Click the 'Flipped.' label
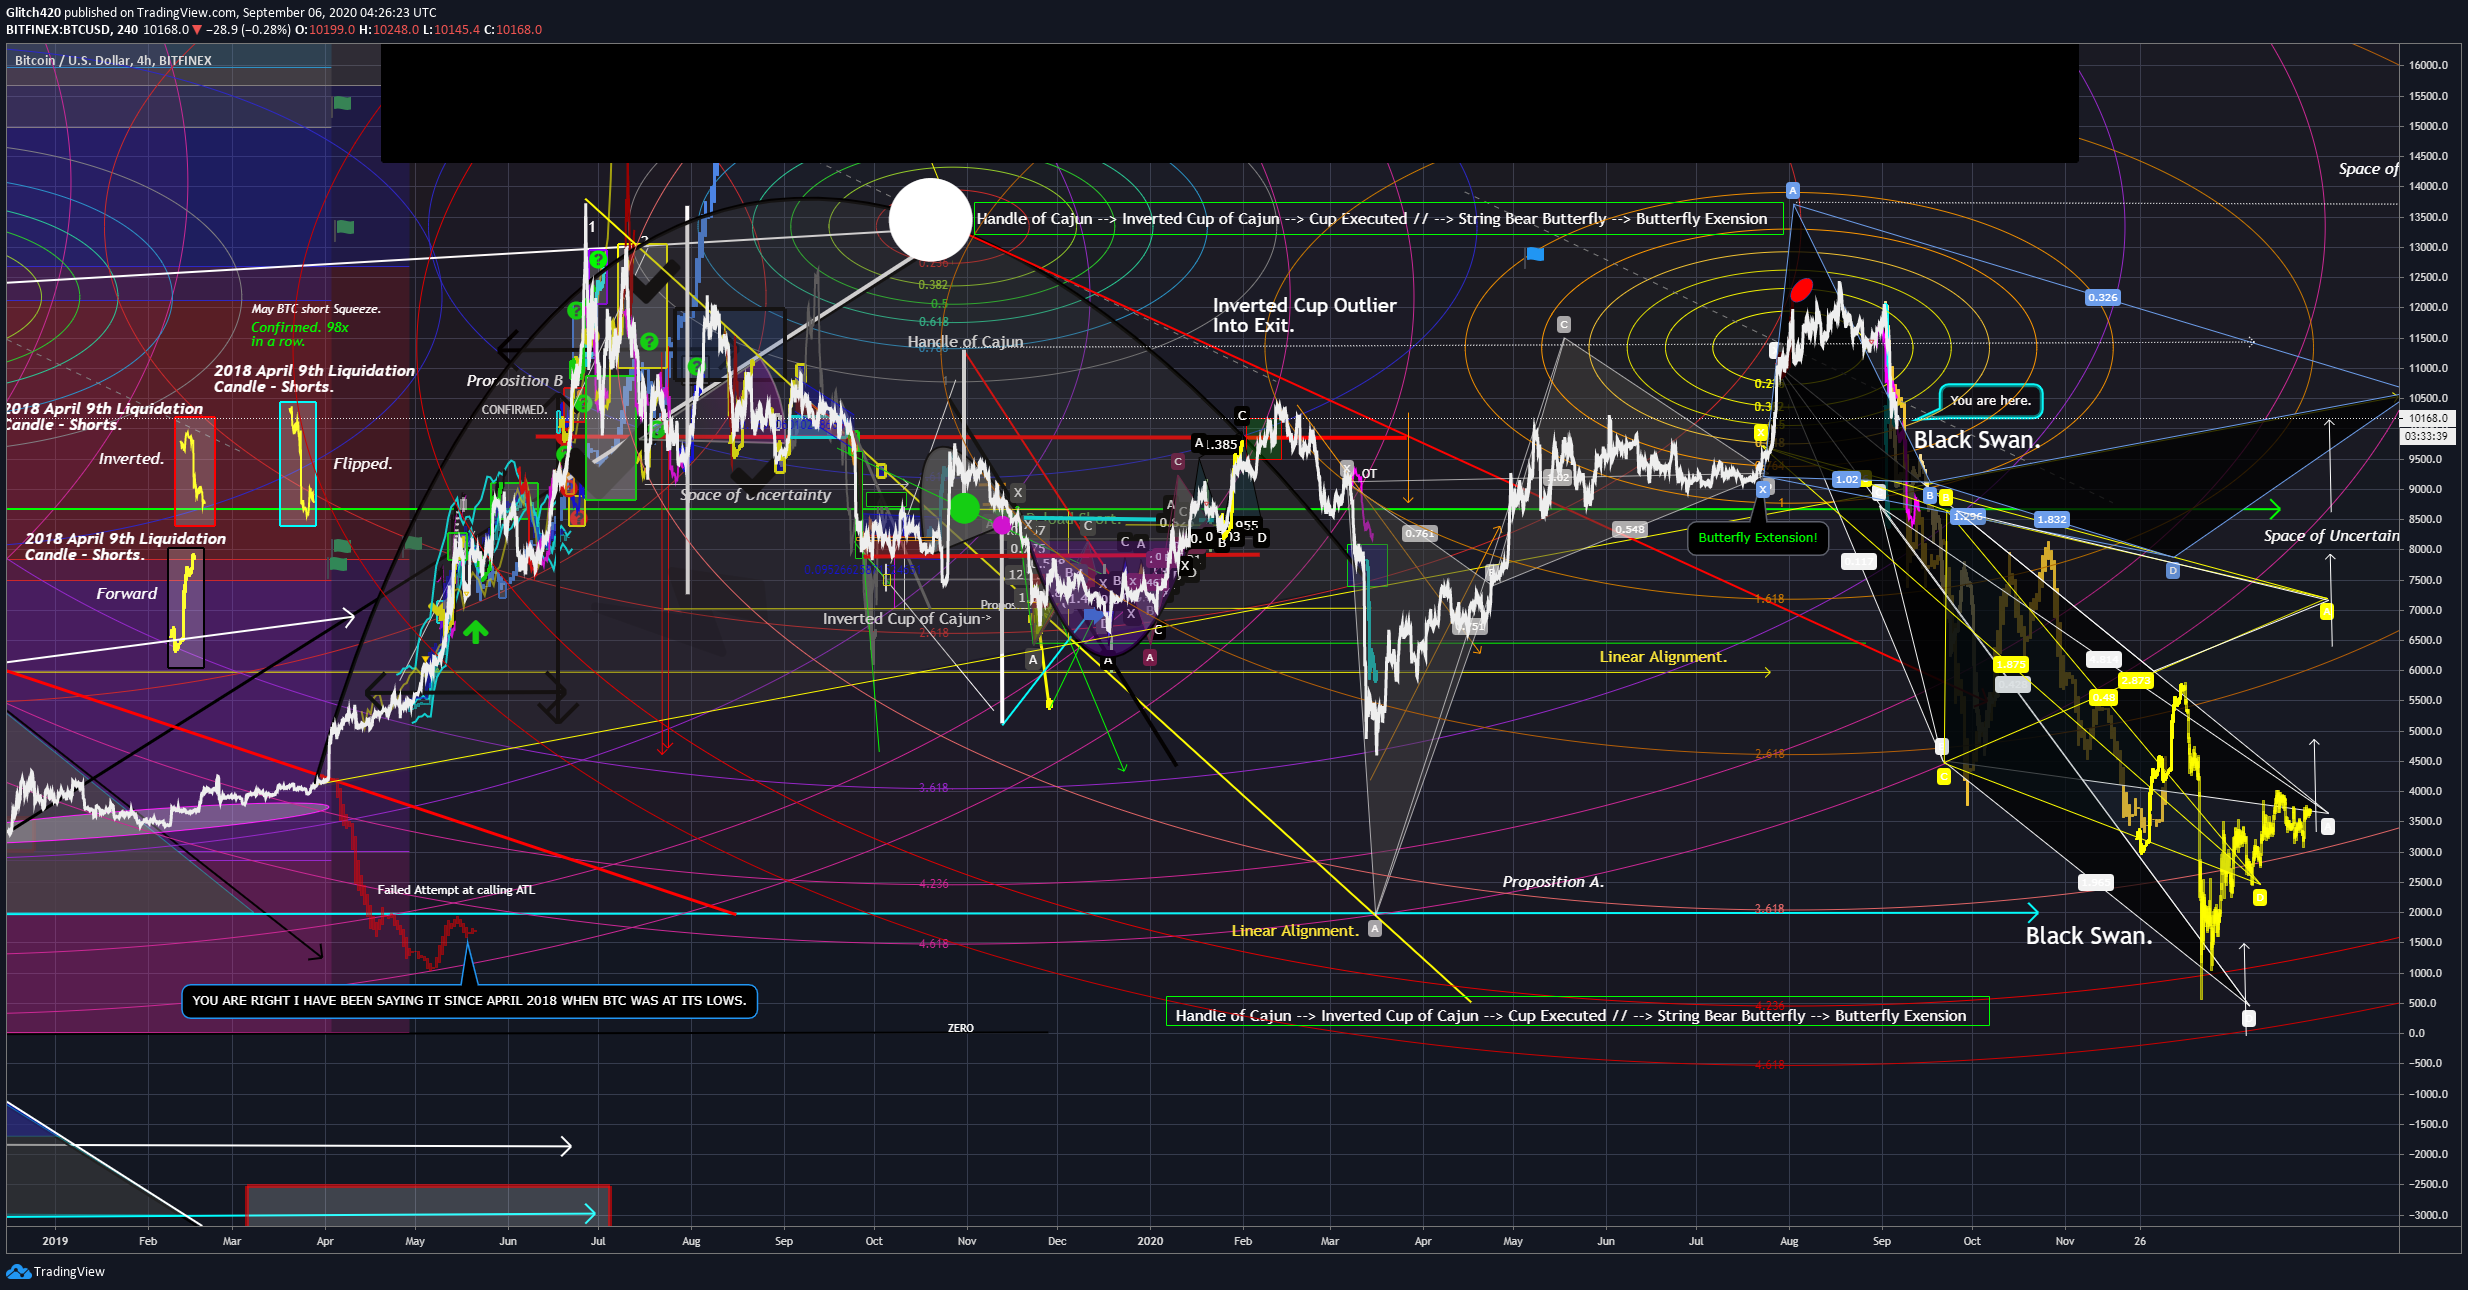 tap(363, 463)
